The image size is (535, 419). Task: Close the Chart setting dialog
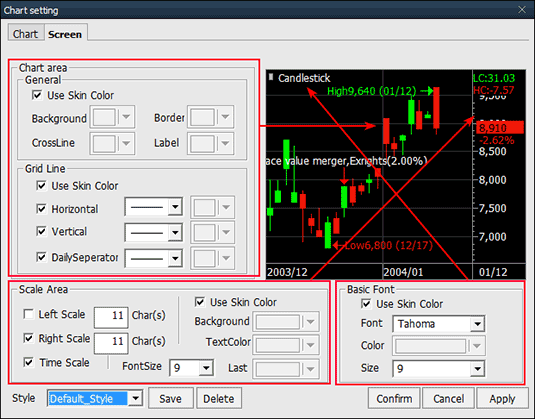click(x=522, y=10)
